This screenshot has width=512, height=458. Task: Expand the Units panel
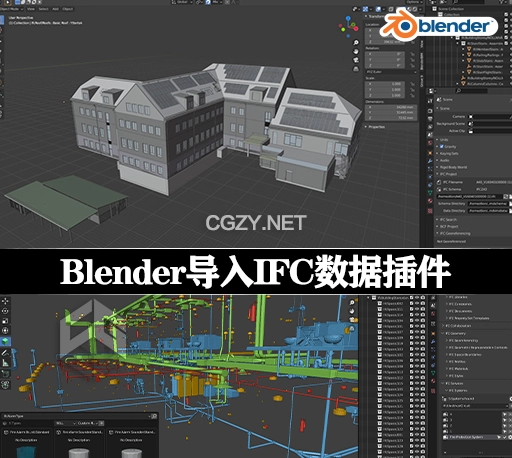click(x=443, y=140)
